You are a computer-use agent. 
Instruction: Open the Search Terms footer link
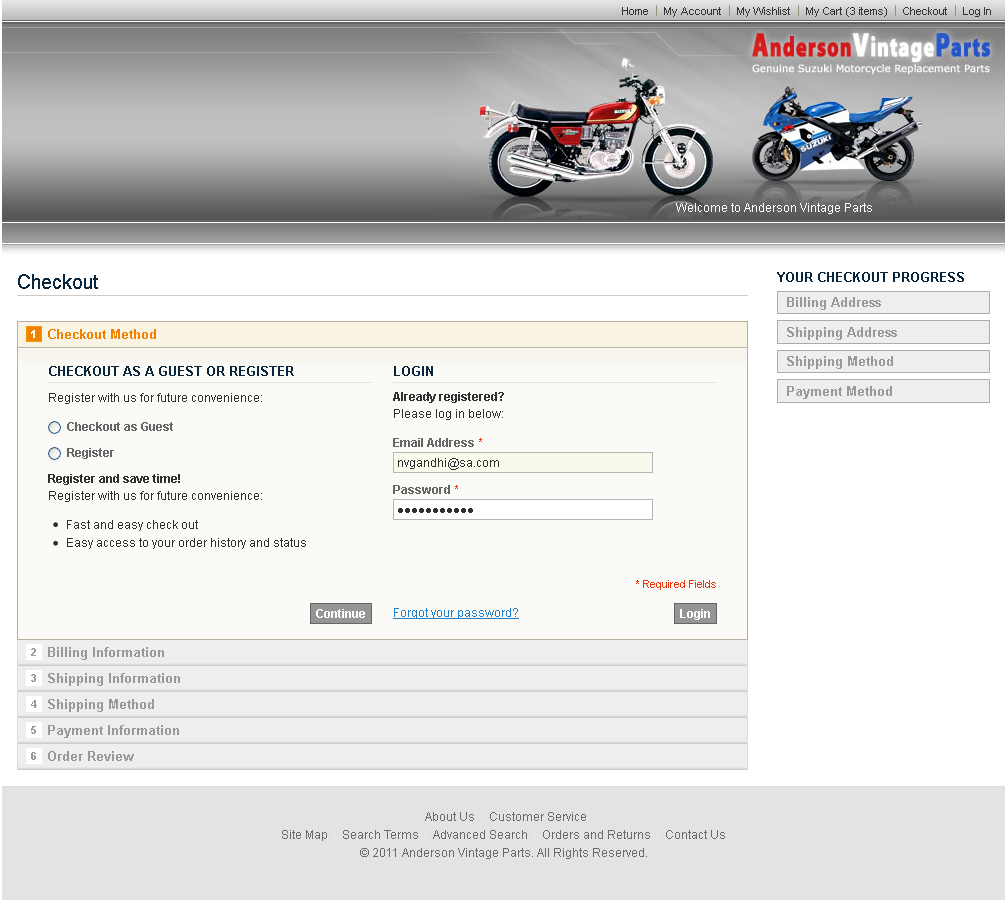point(380,834)
